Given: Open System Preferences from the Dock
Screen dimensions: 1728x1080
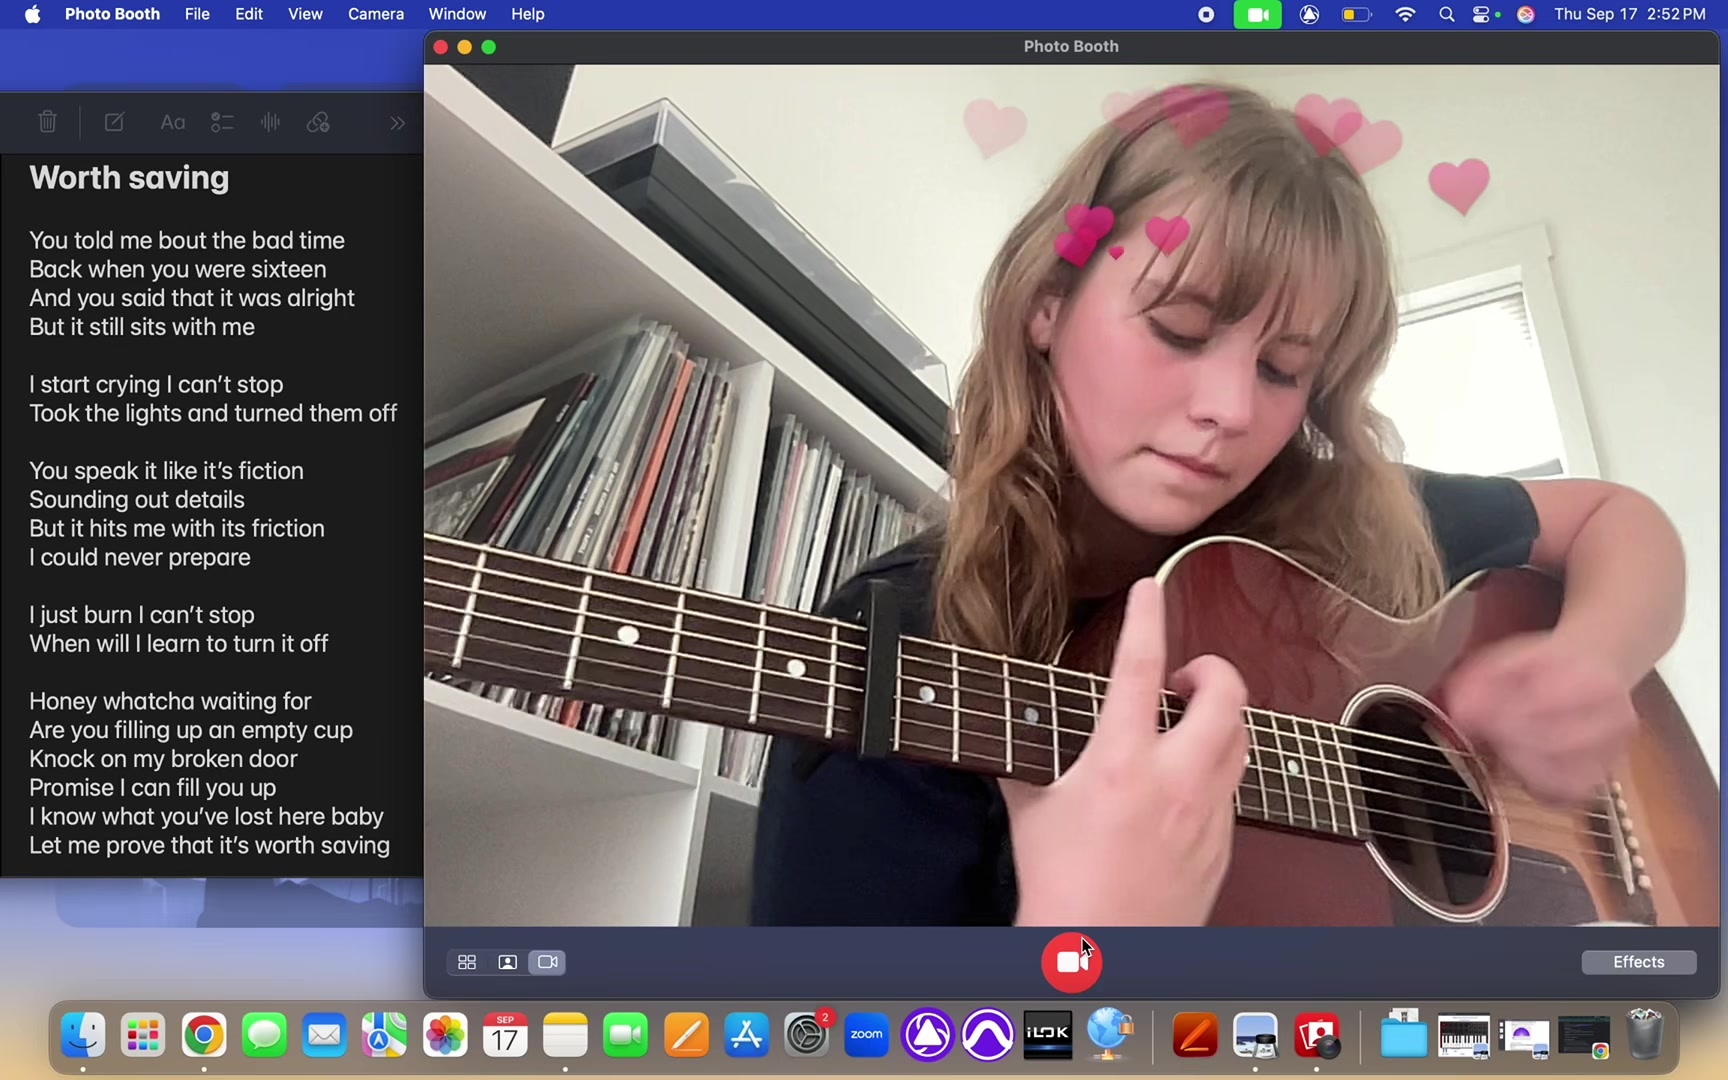Looking at the screenshot, I should point(807,1035).
